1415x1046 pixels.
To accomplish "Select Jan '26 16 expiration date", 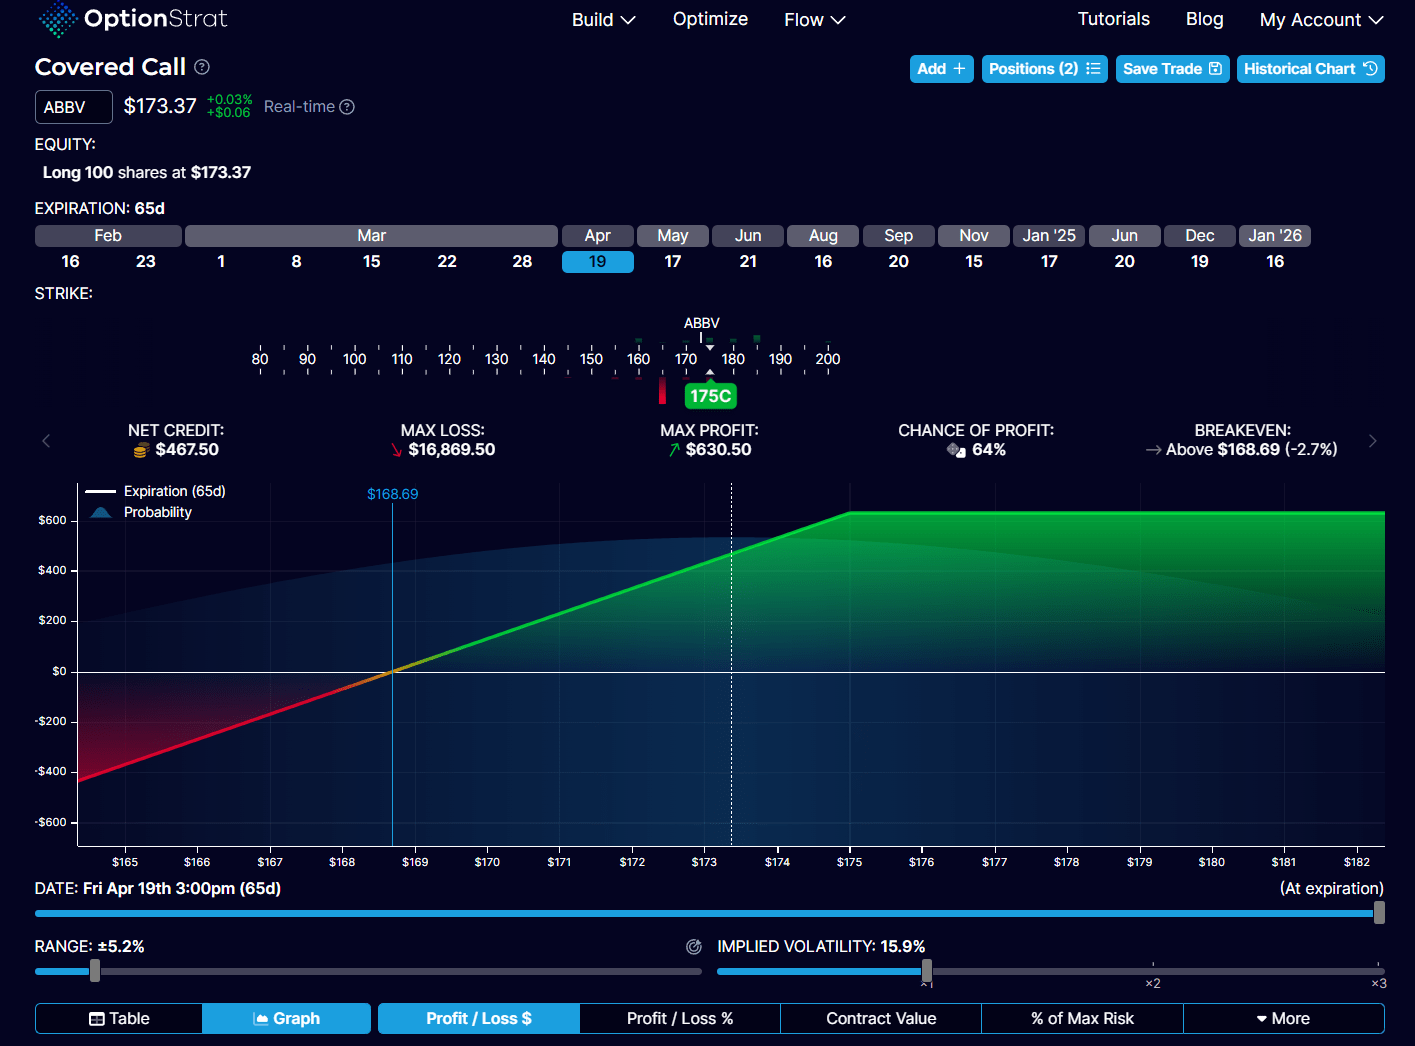I will [x=1275, y=262].
